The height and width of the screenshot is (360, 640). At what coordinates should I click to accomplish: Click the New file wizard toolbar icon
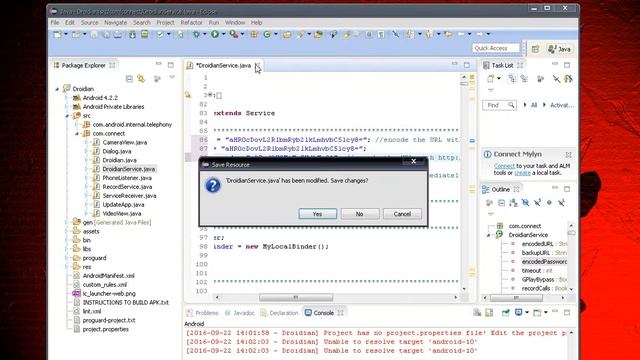[x=58, y=35]
